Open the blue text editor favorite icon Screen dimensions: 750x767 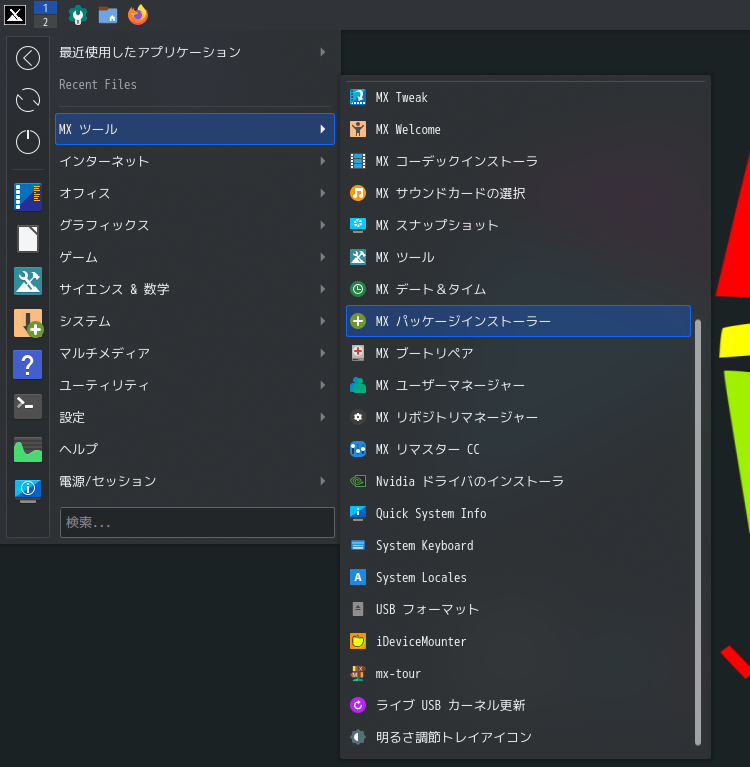click(x=28, y=197)
